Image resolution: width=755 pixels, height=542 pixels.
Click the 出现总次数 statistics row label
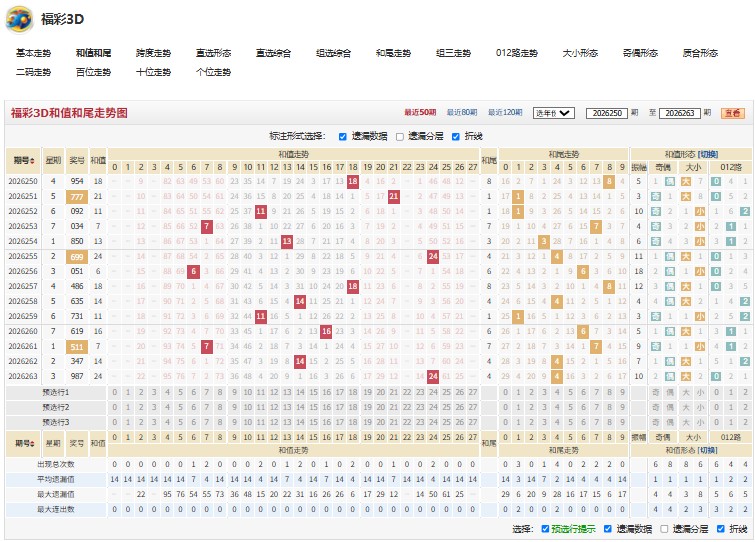click(56, 465)
